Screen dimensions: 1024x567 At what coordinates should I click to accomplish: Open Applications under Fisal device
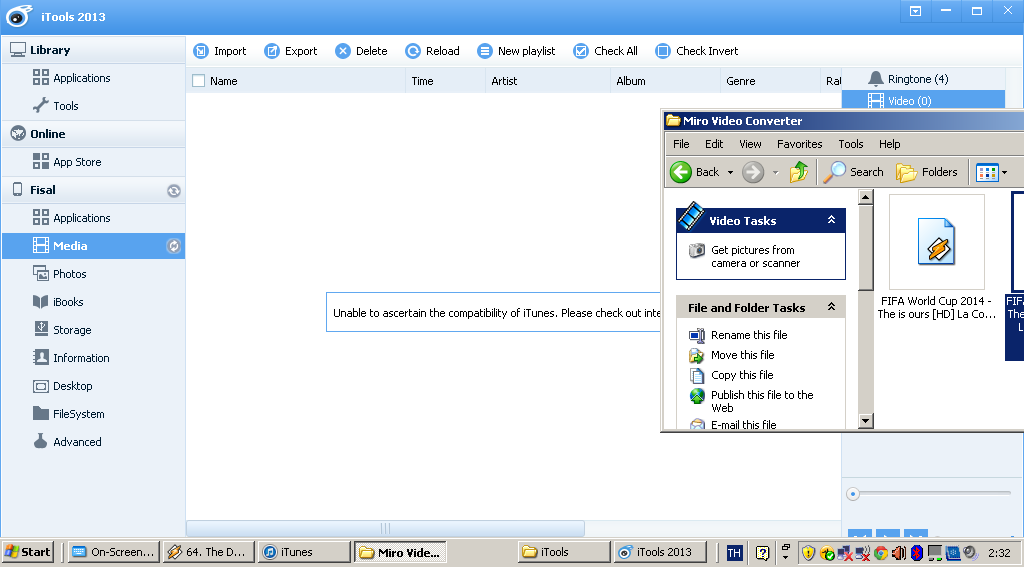coord(93,218)
